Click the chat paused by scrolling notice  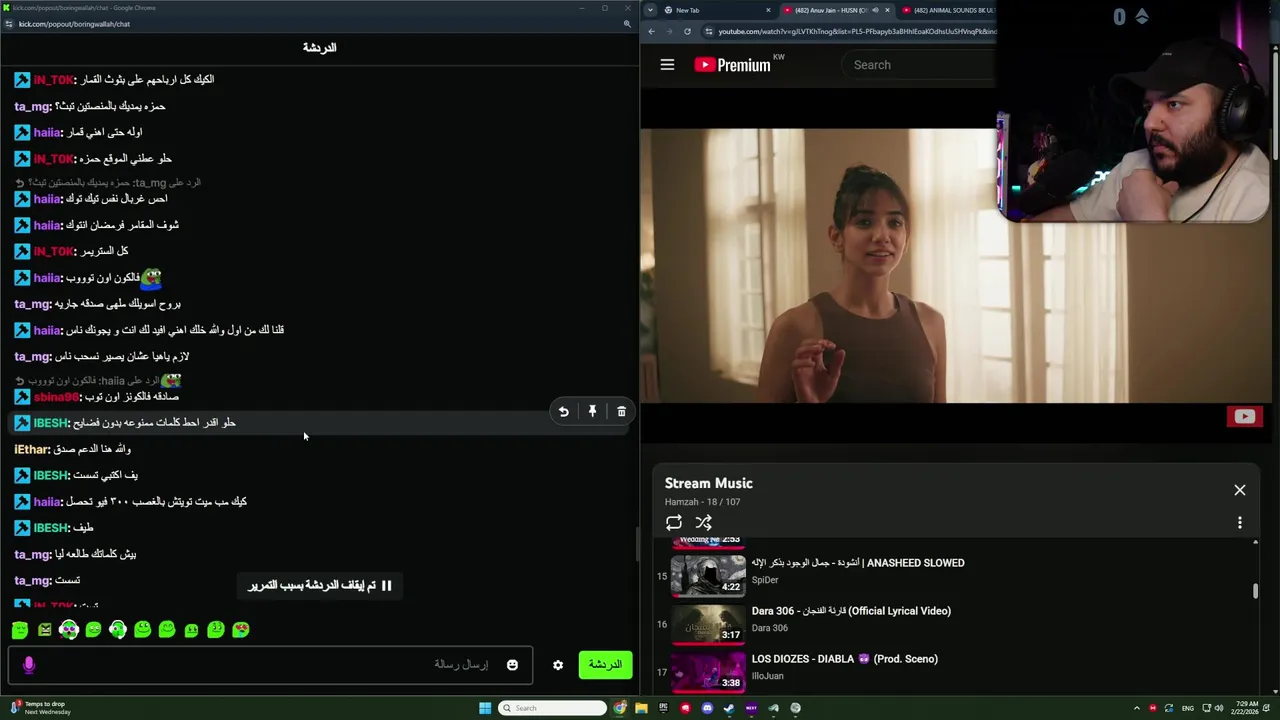pyautogui.click(x=320, y=585)
